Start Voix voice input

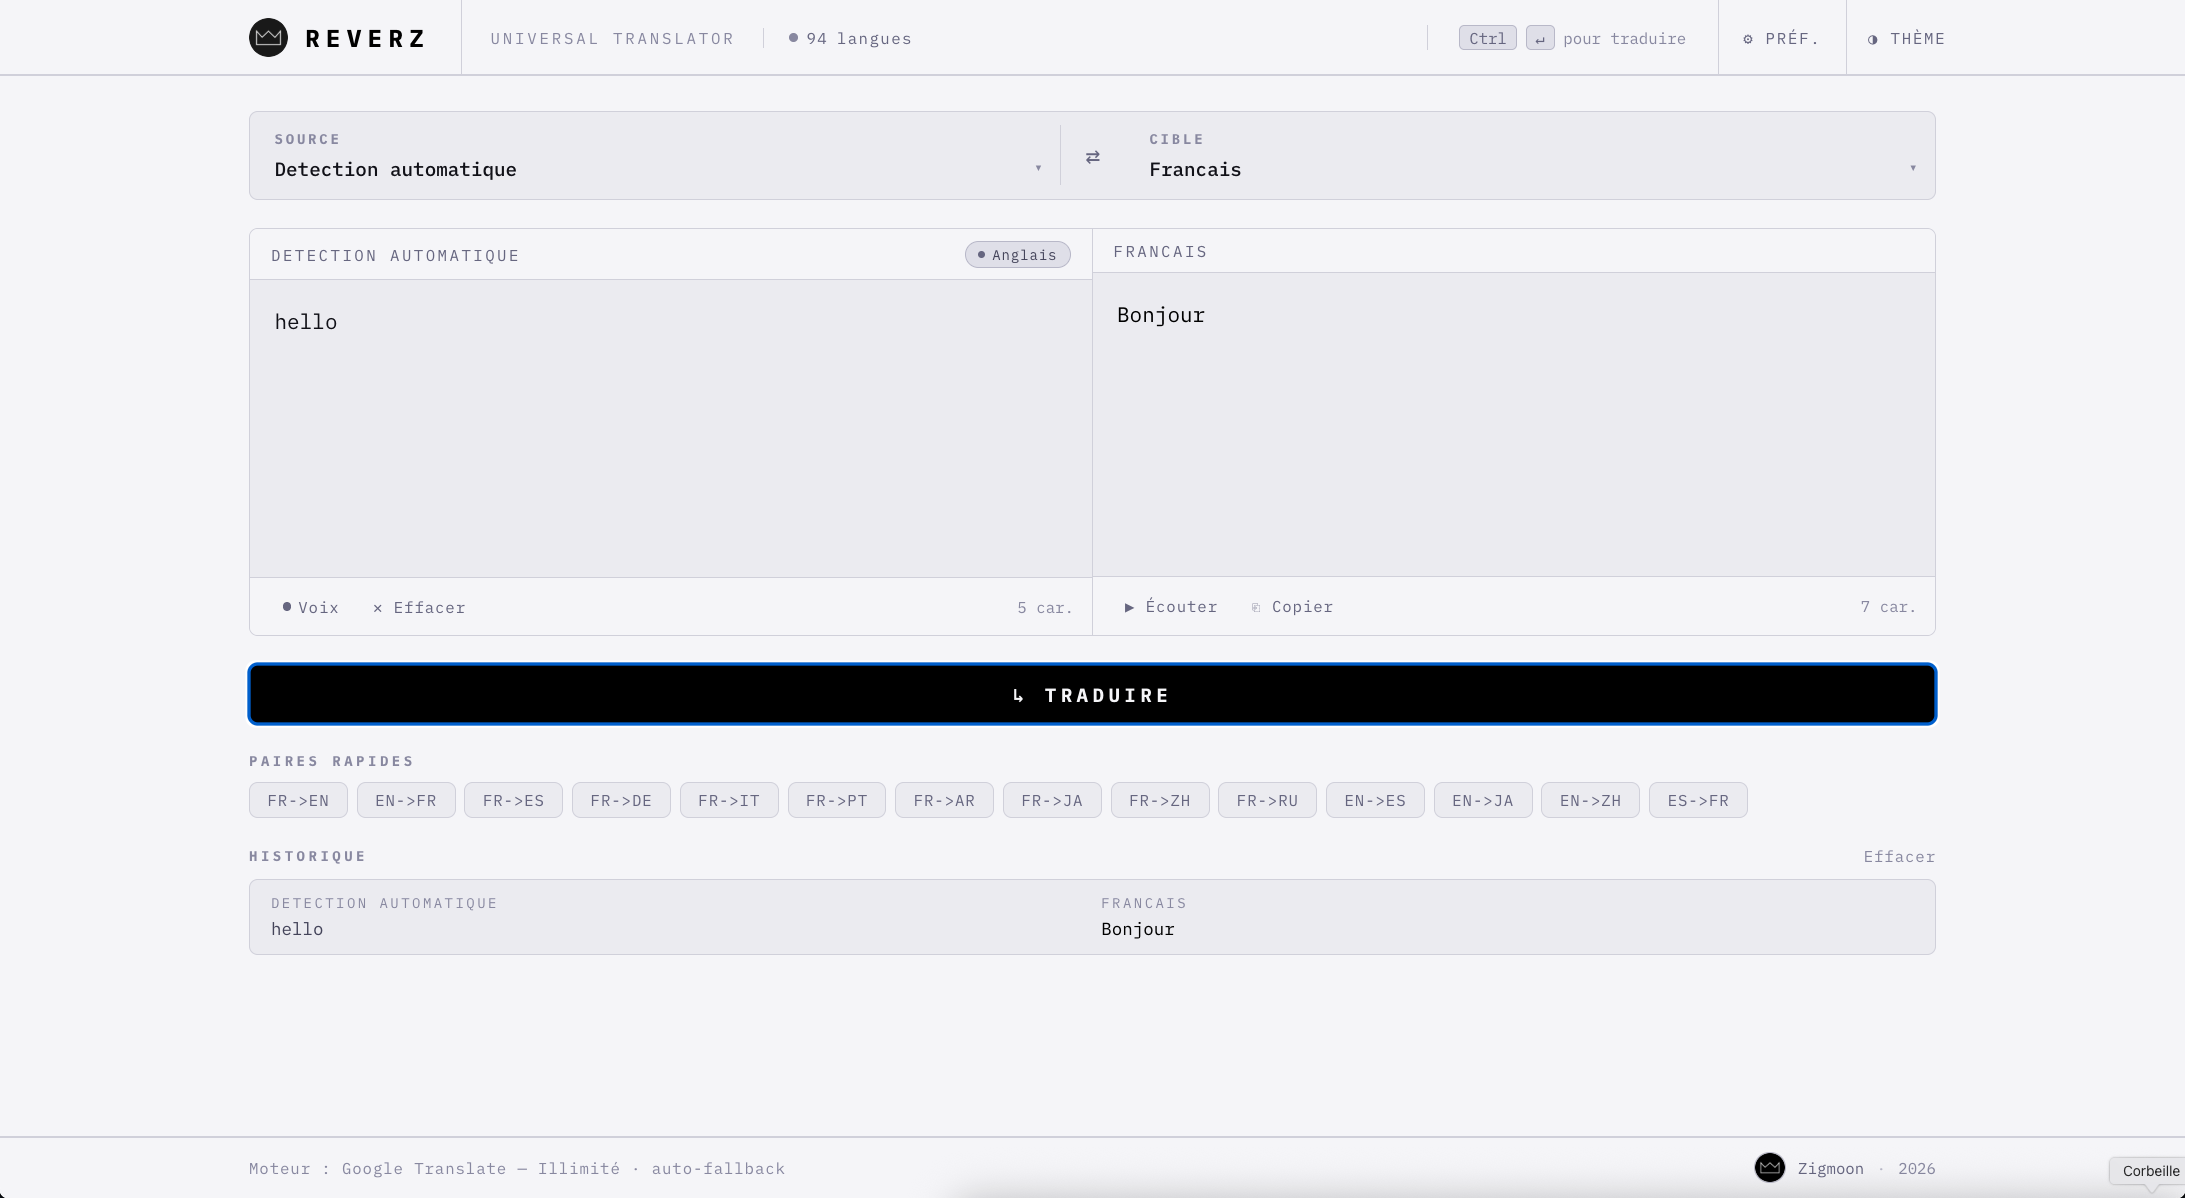click(310, 607)
